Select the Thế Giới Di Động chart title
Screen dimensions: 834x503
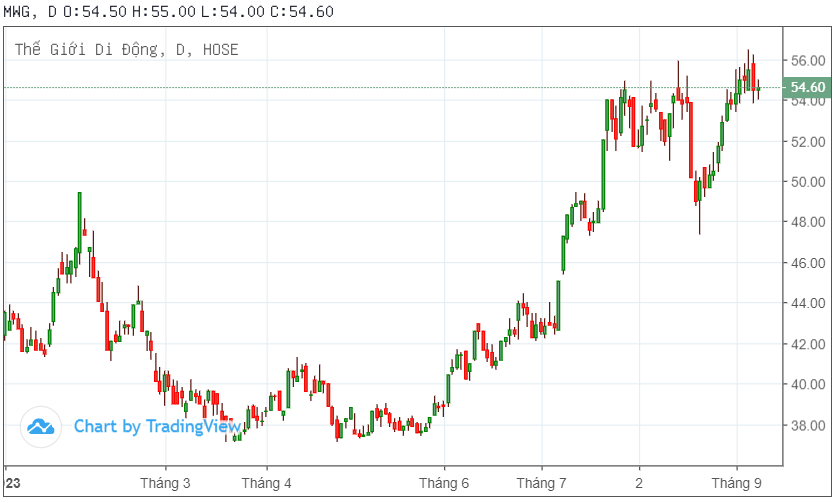(126, 50)
